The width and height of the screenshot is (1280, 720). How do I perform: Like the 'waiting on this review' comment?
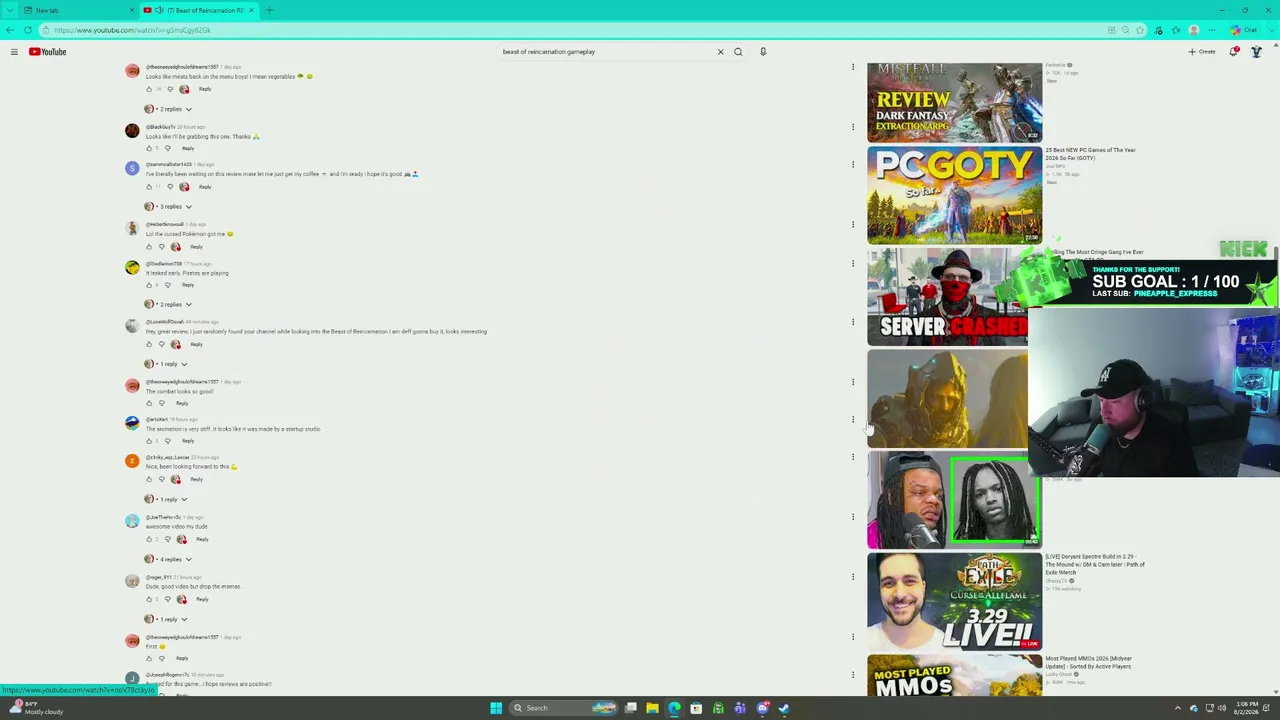[150, 187]
